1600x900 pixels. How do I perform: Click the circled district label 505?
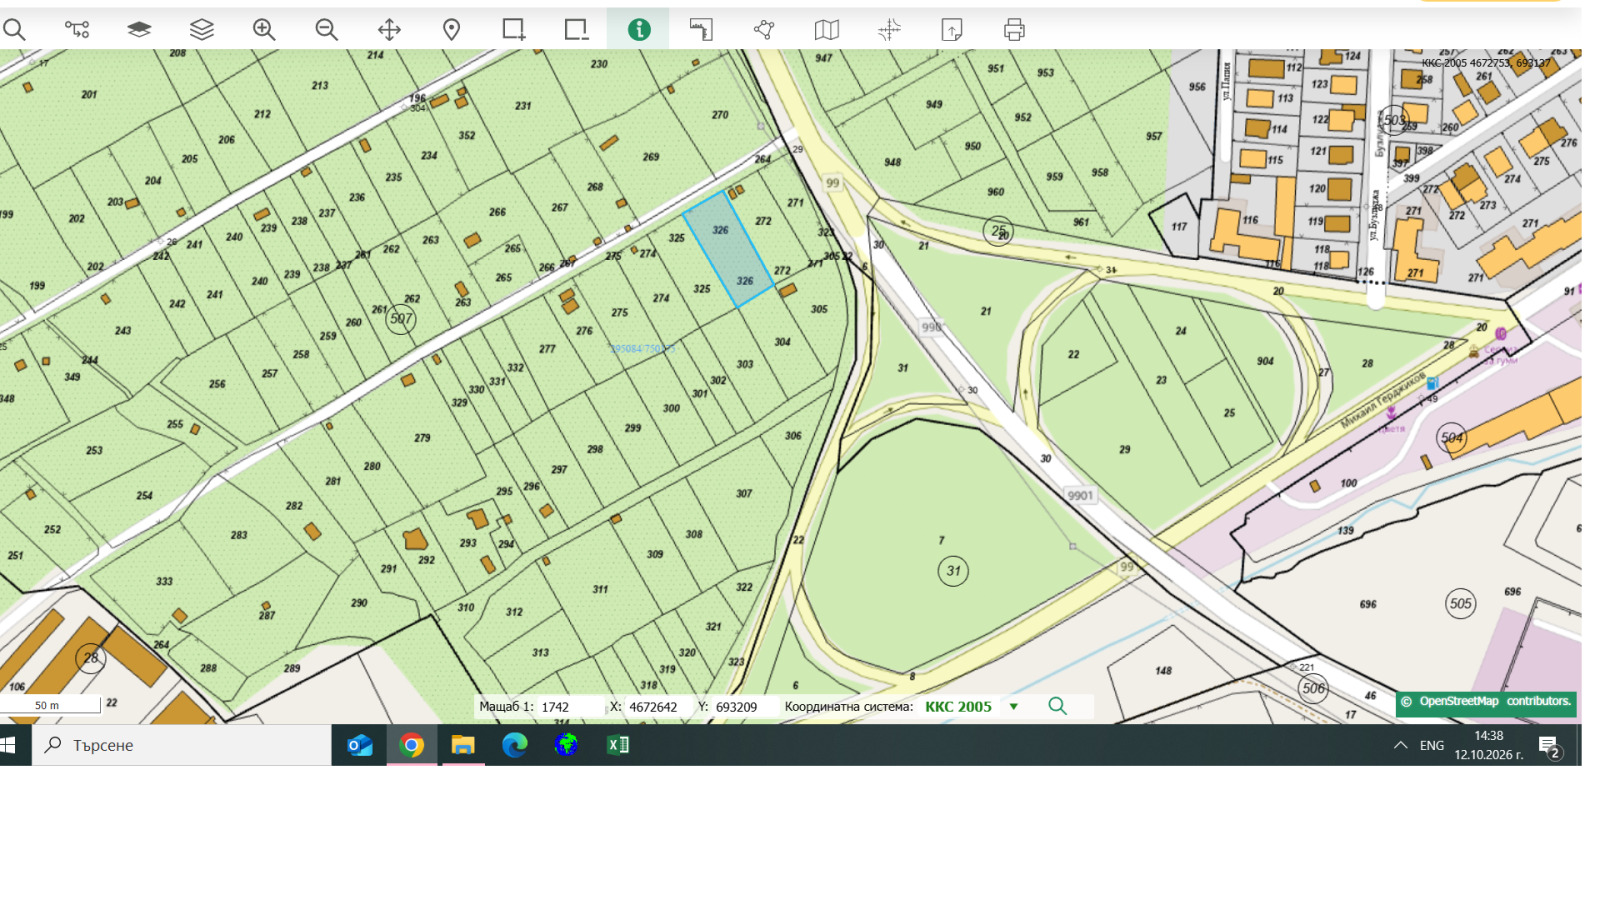[x=1461, y=603]
